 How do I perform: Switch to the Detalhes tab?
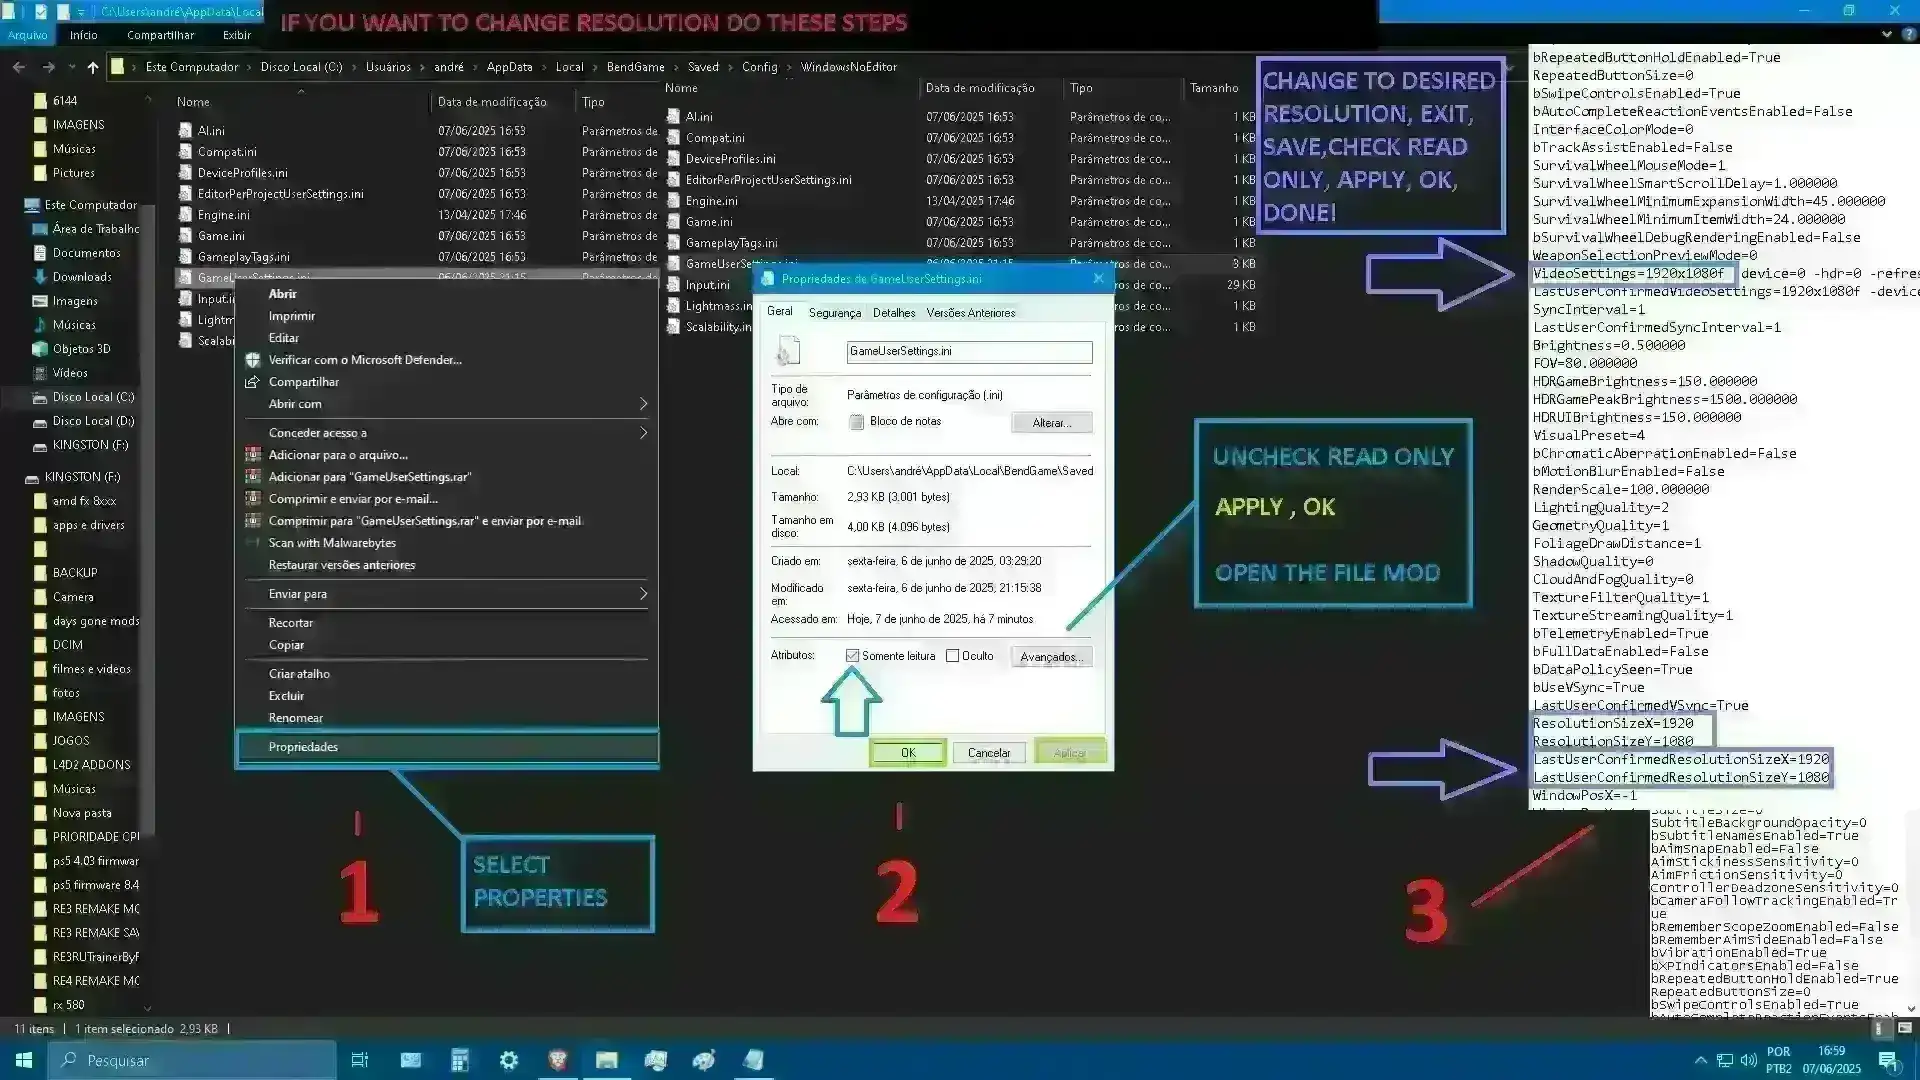point(893,313)
